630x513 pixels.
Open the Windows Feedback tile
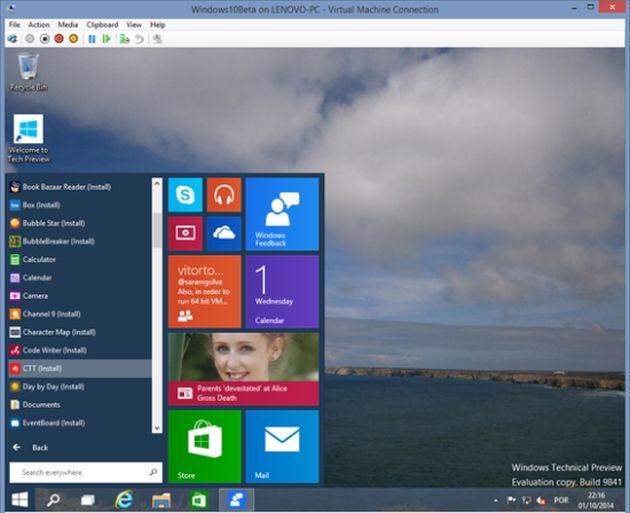click(x=282, y=214)
